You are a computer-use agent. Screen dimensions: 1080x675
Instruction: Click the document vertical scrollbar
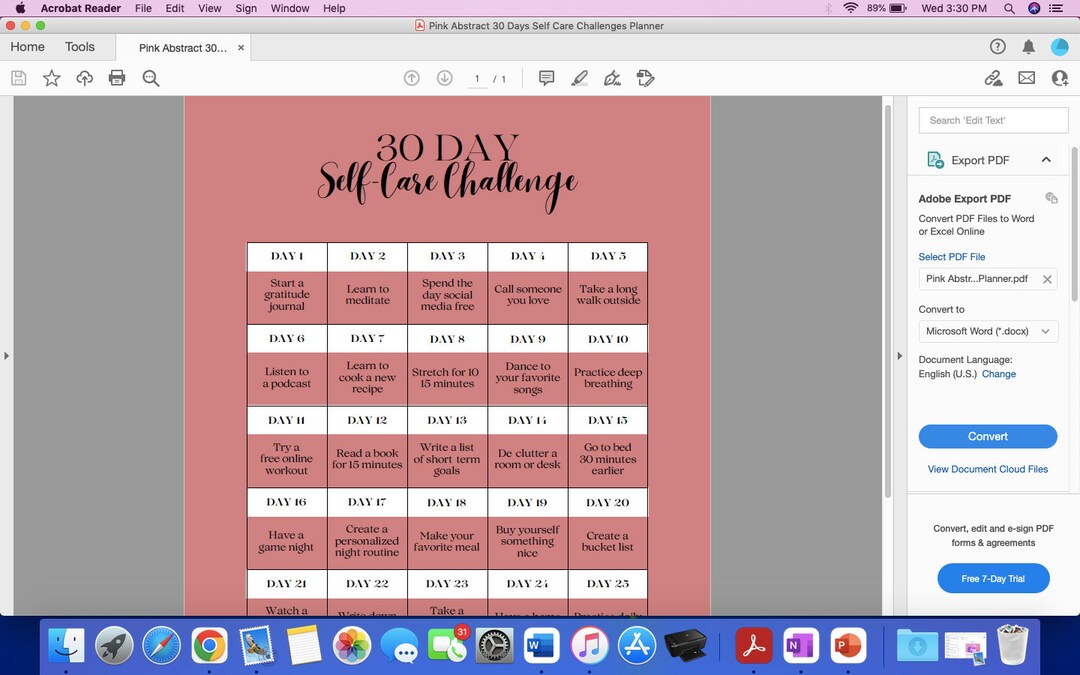coord(888,301)
